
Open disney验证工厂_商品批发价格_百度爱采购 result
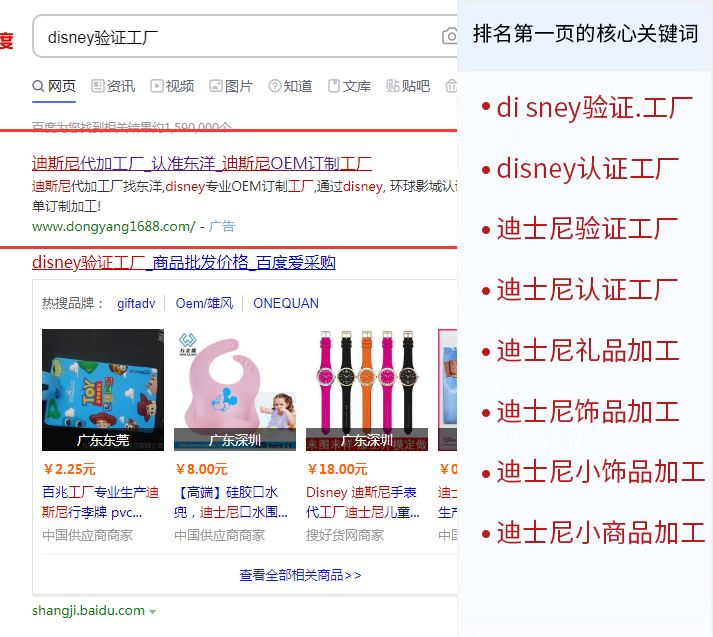coord(184,262)
